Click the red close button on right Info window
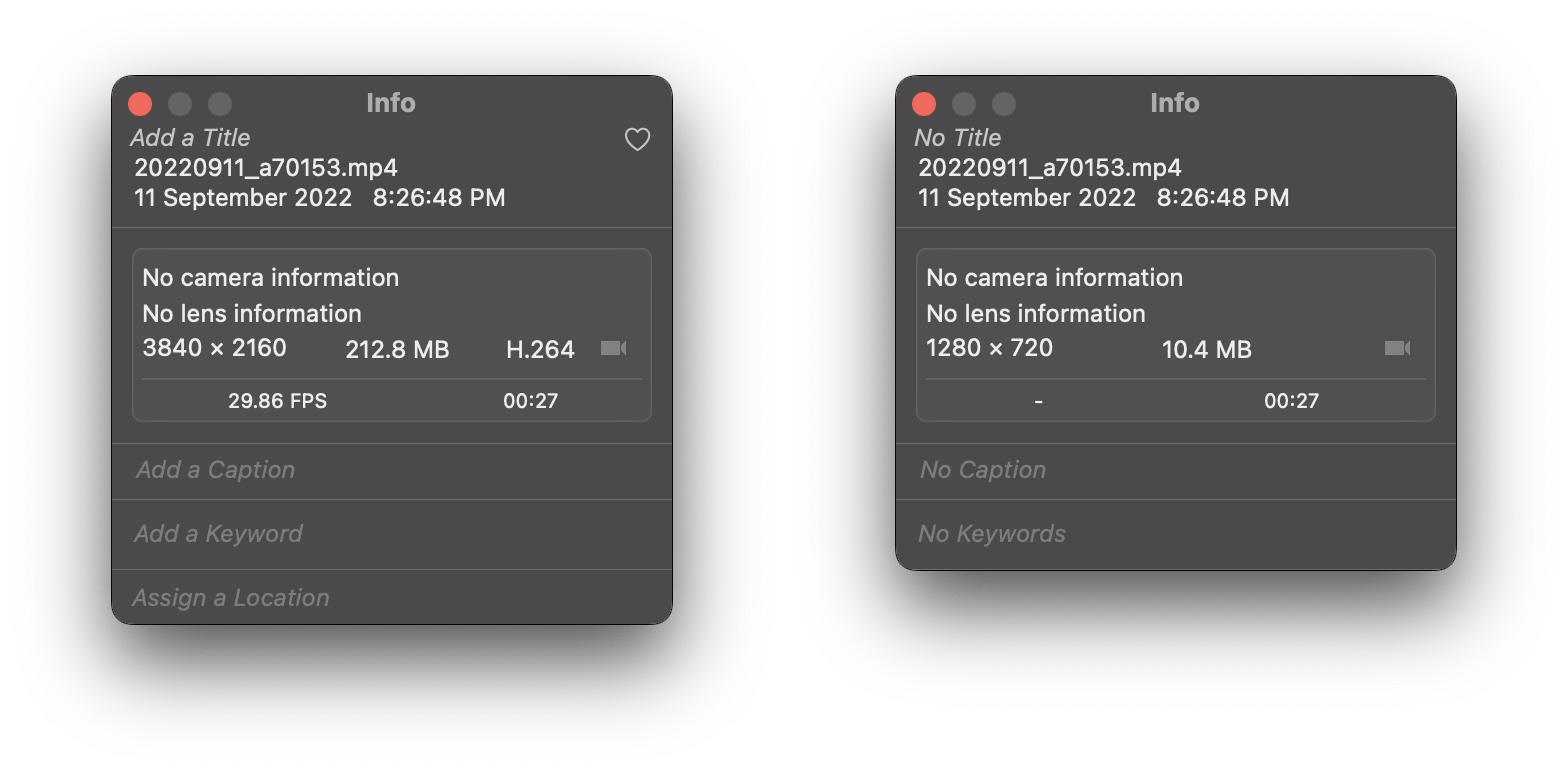The image size is (1568, 772). coord(923,103)
